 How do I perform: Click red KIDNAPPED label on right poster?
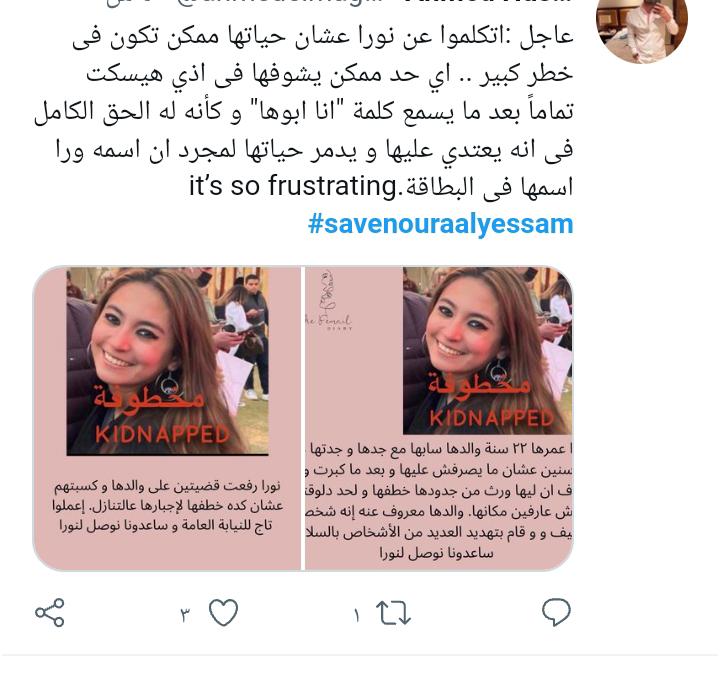[x=491, y=418]
